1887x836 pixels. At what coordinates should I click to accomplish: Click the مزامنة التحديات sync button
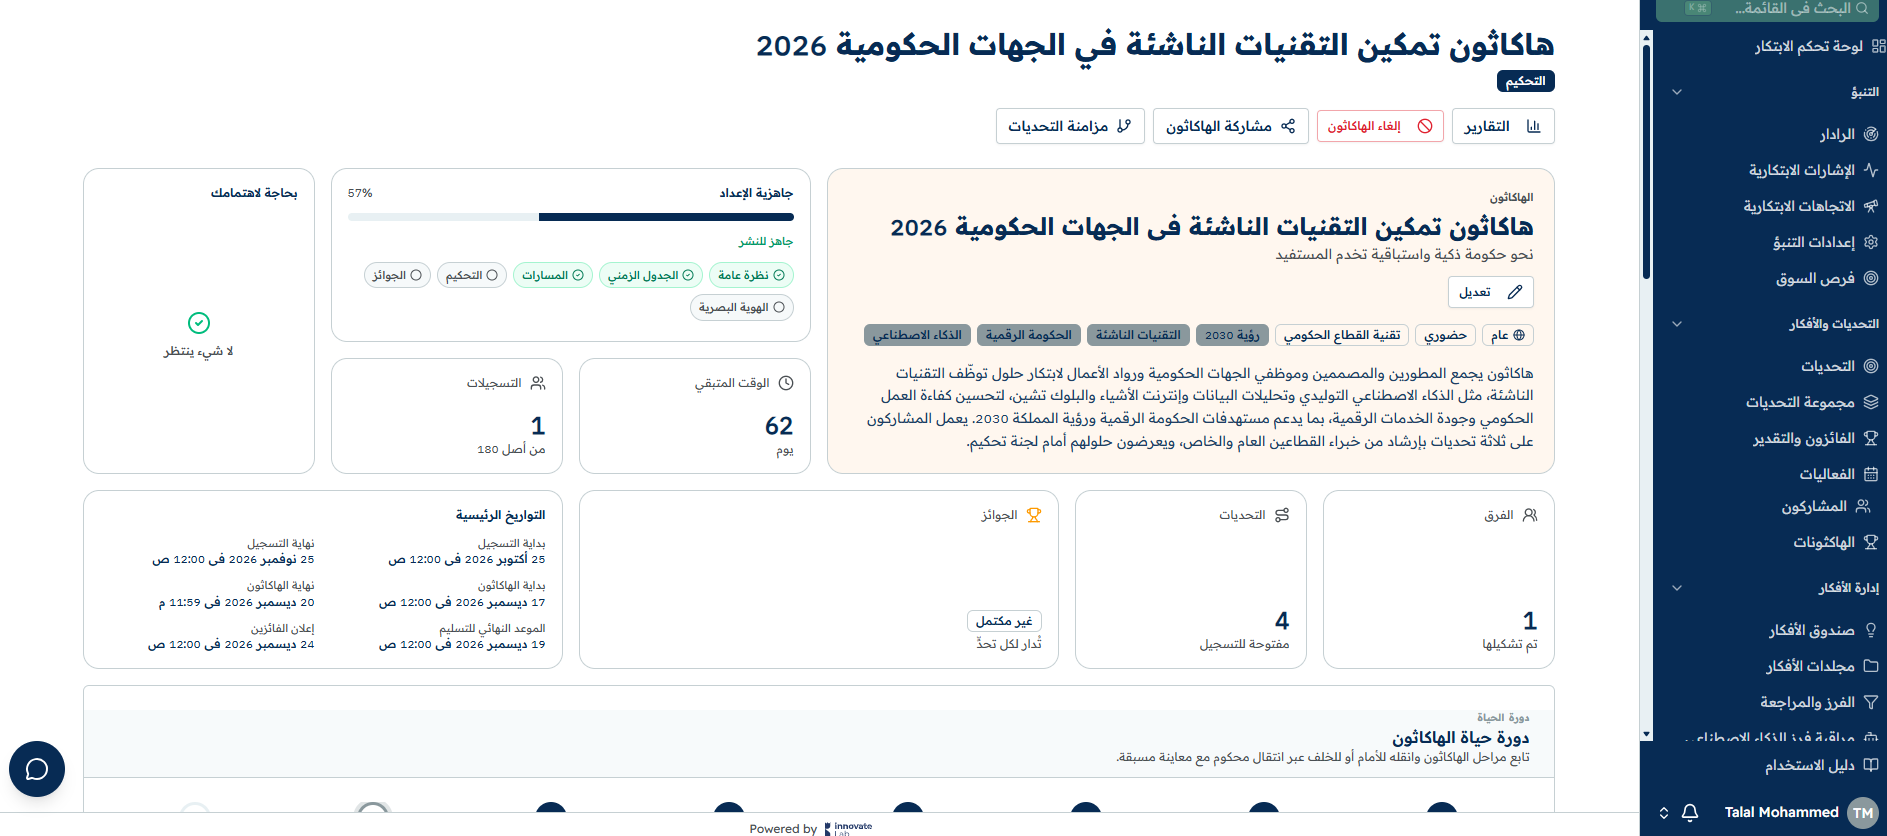point(1070,126)
